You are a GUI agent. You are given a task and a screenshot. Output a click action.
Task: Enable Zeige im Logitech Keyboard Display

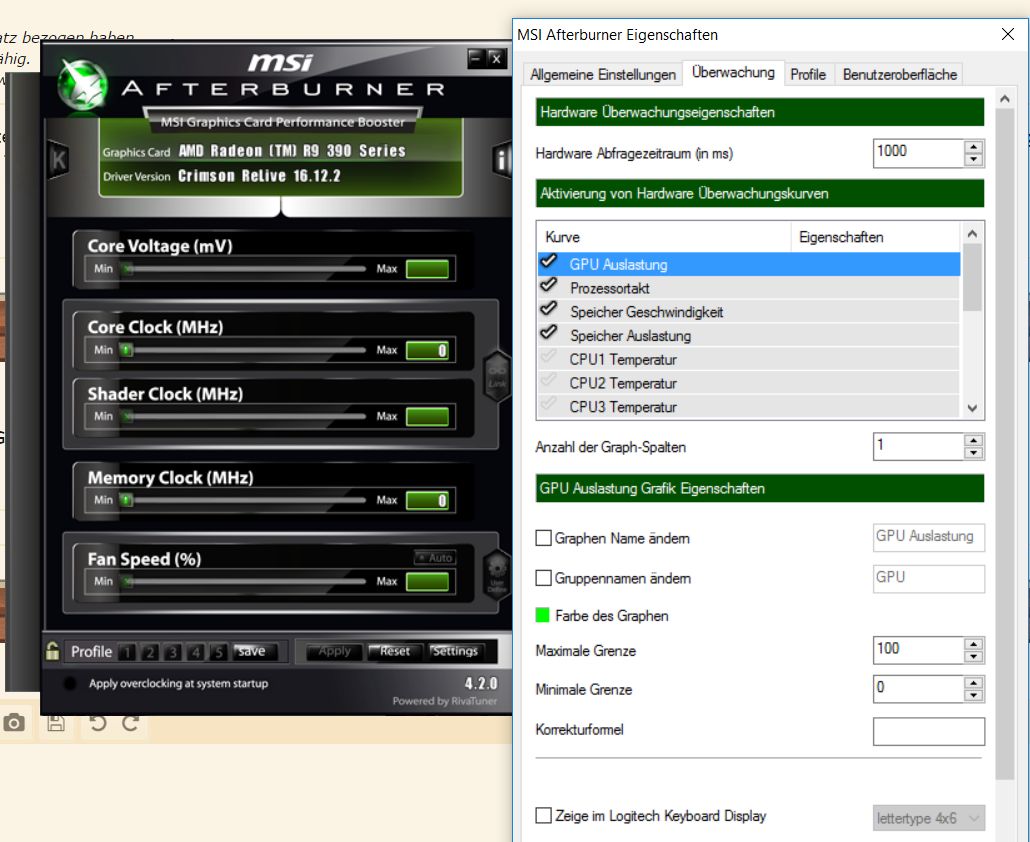[544, 816]
